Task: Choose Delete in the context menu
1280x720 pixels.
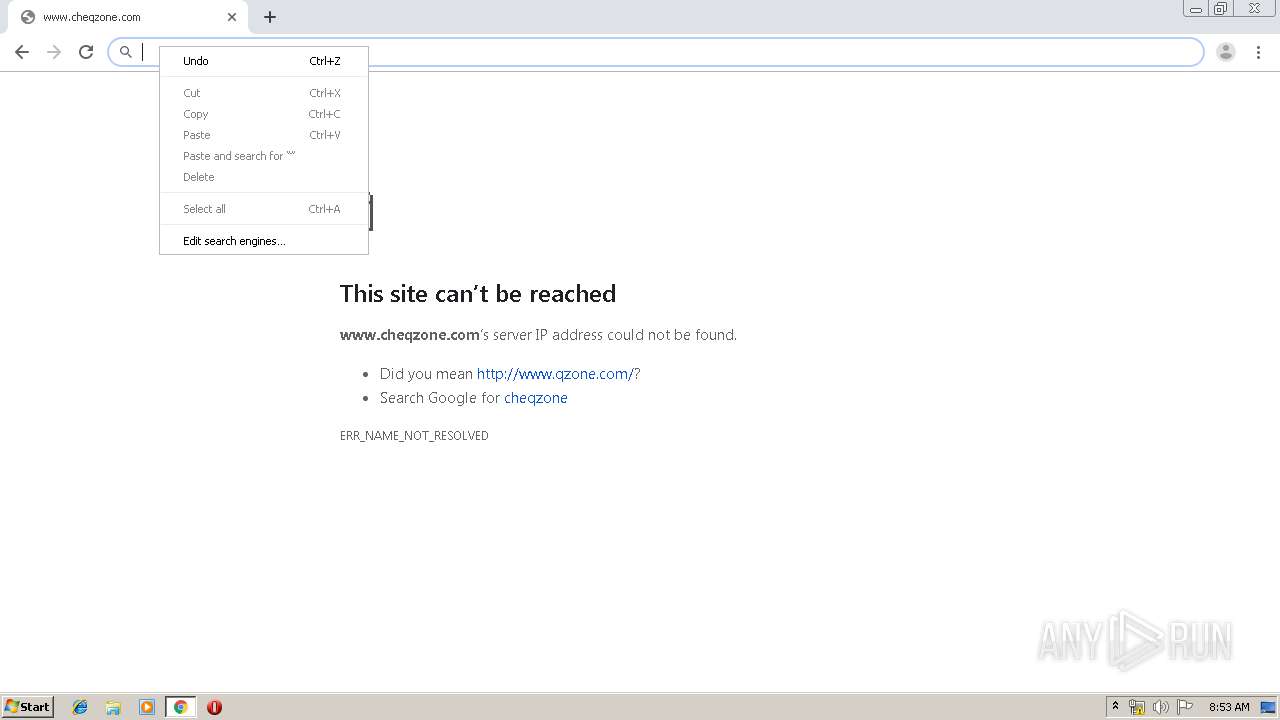Action: tap(264, 177)
